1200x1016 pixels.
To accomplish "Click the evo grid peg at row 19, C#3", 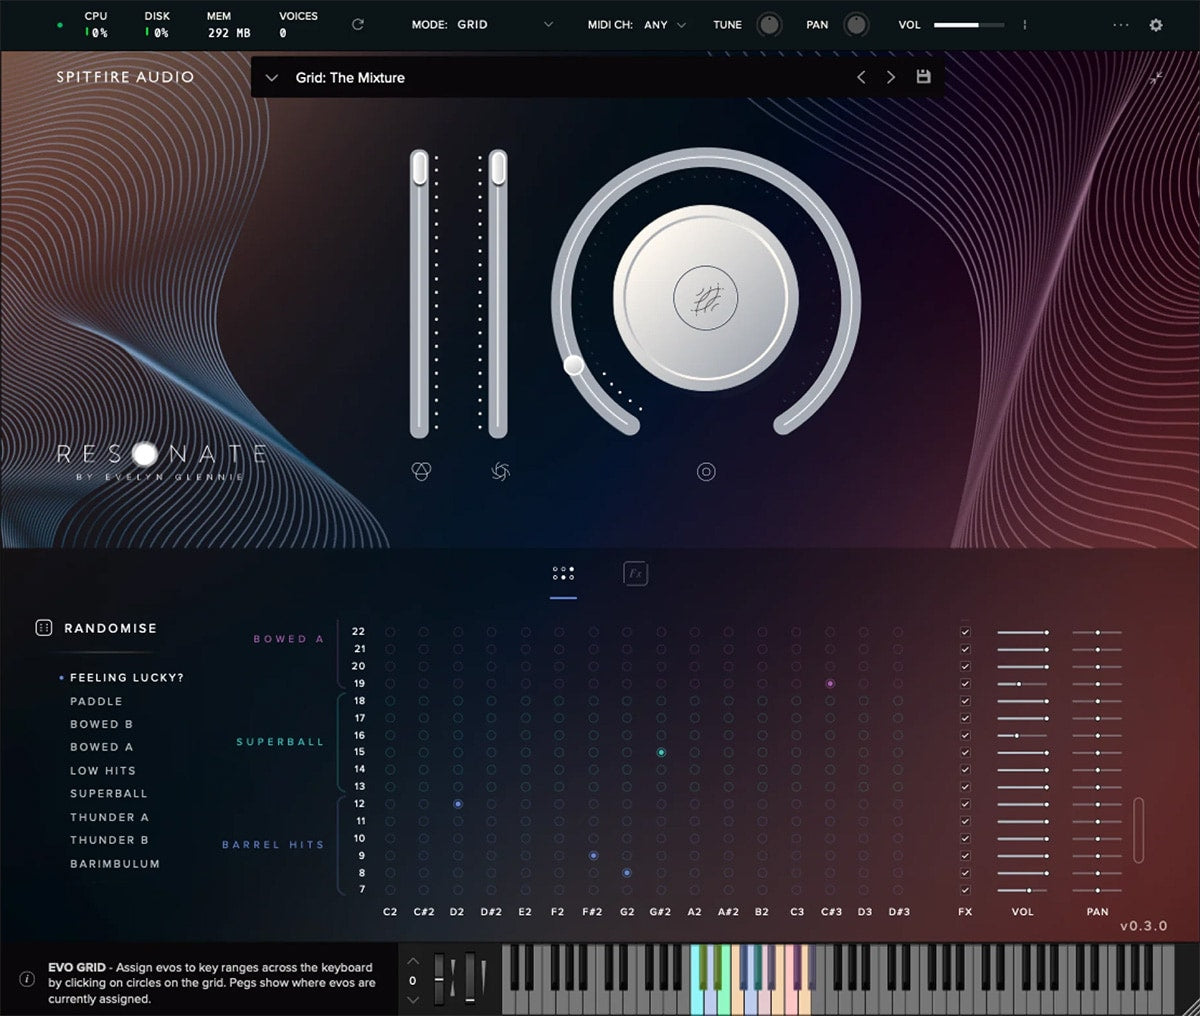I will [x=830, y=684].
